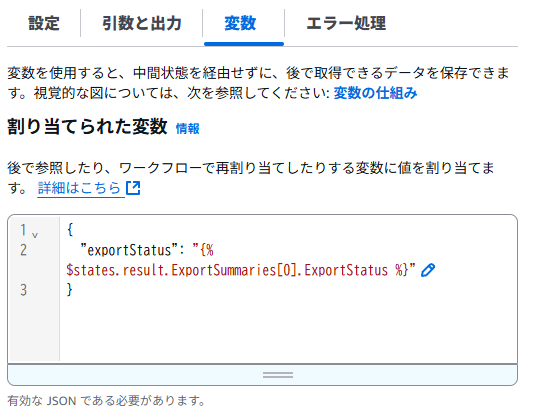Click the $states.result.ExportSummaries[0].ExportStatus expression

pyautogui.click(x=227, y=270)
